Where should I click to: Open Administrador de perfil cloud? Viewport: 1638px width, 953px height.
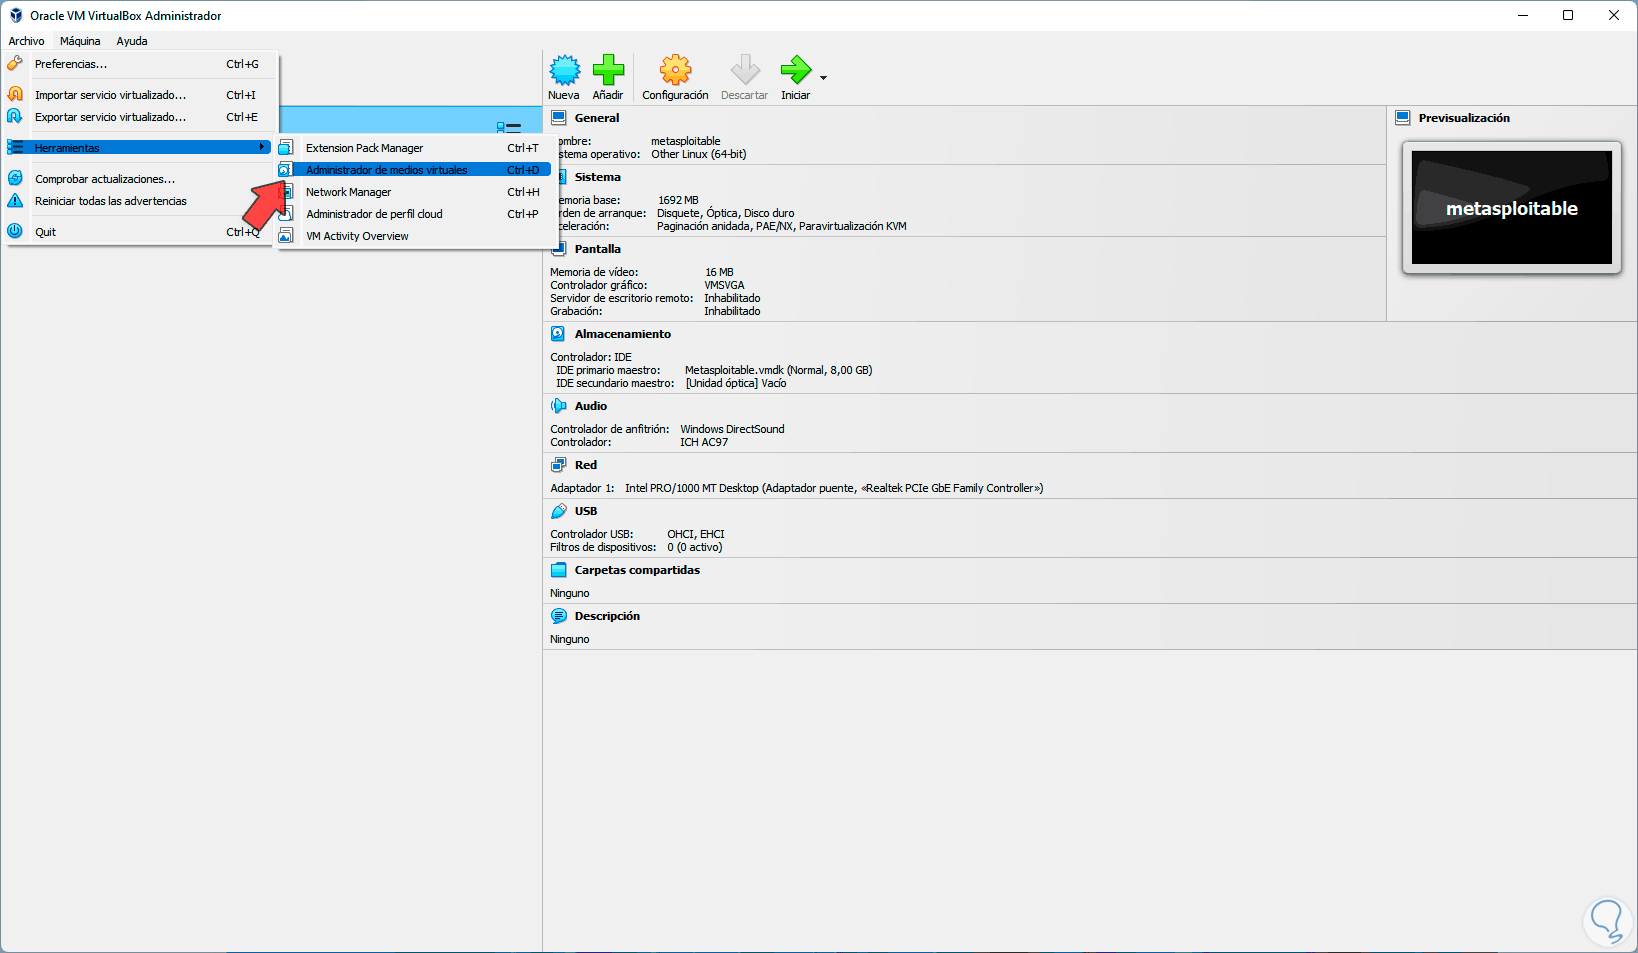(415, 214)
